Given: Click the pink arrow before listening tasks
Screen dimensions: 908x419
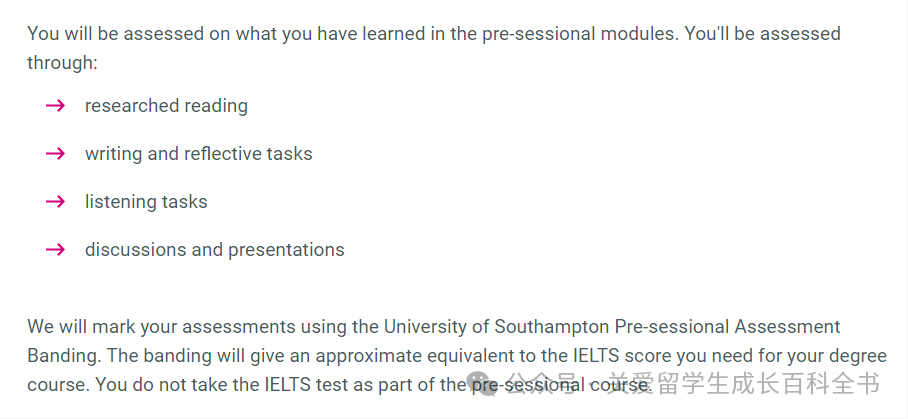Looking at the screenshot, I should coord(56,201).
